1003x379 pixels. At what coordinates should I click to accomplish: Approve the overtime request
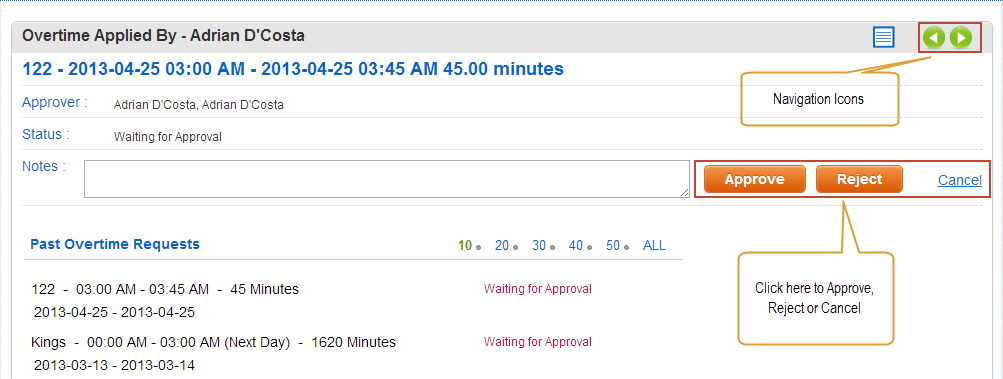pos(754,179)
